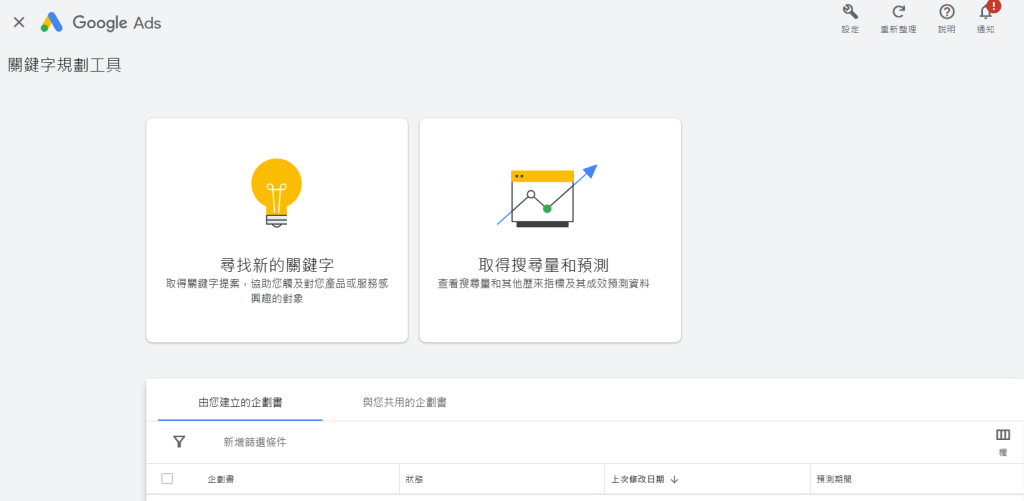Open the 說明 help icon
The image size is (1024, 501).
click(x=946, y=12)
